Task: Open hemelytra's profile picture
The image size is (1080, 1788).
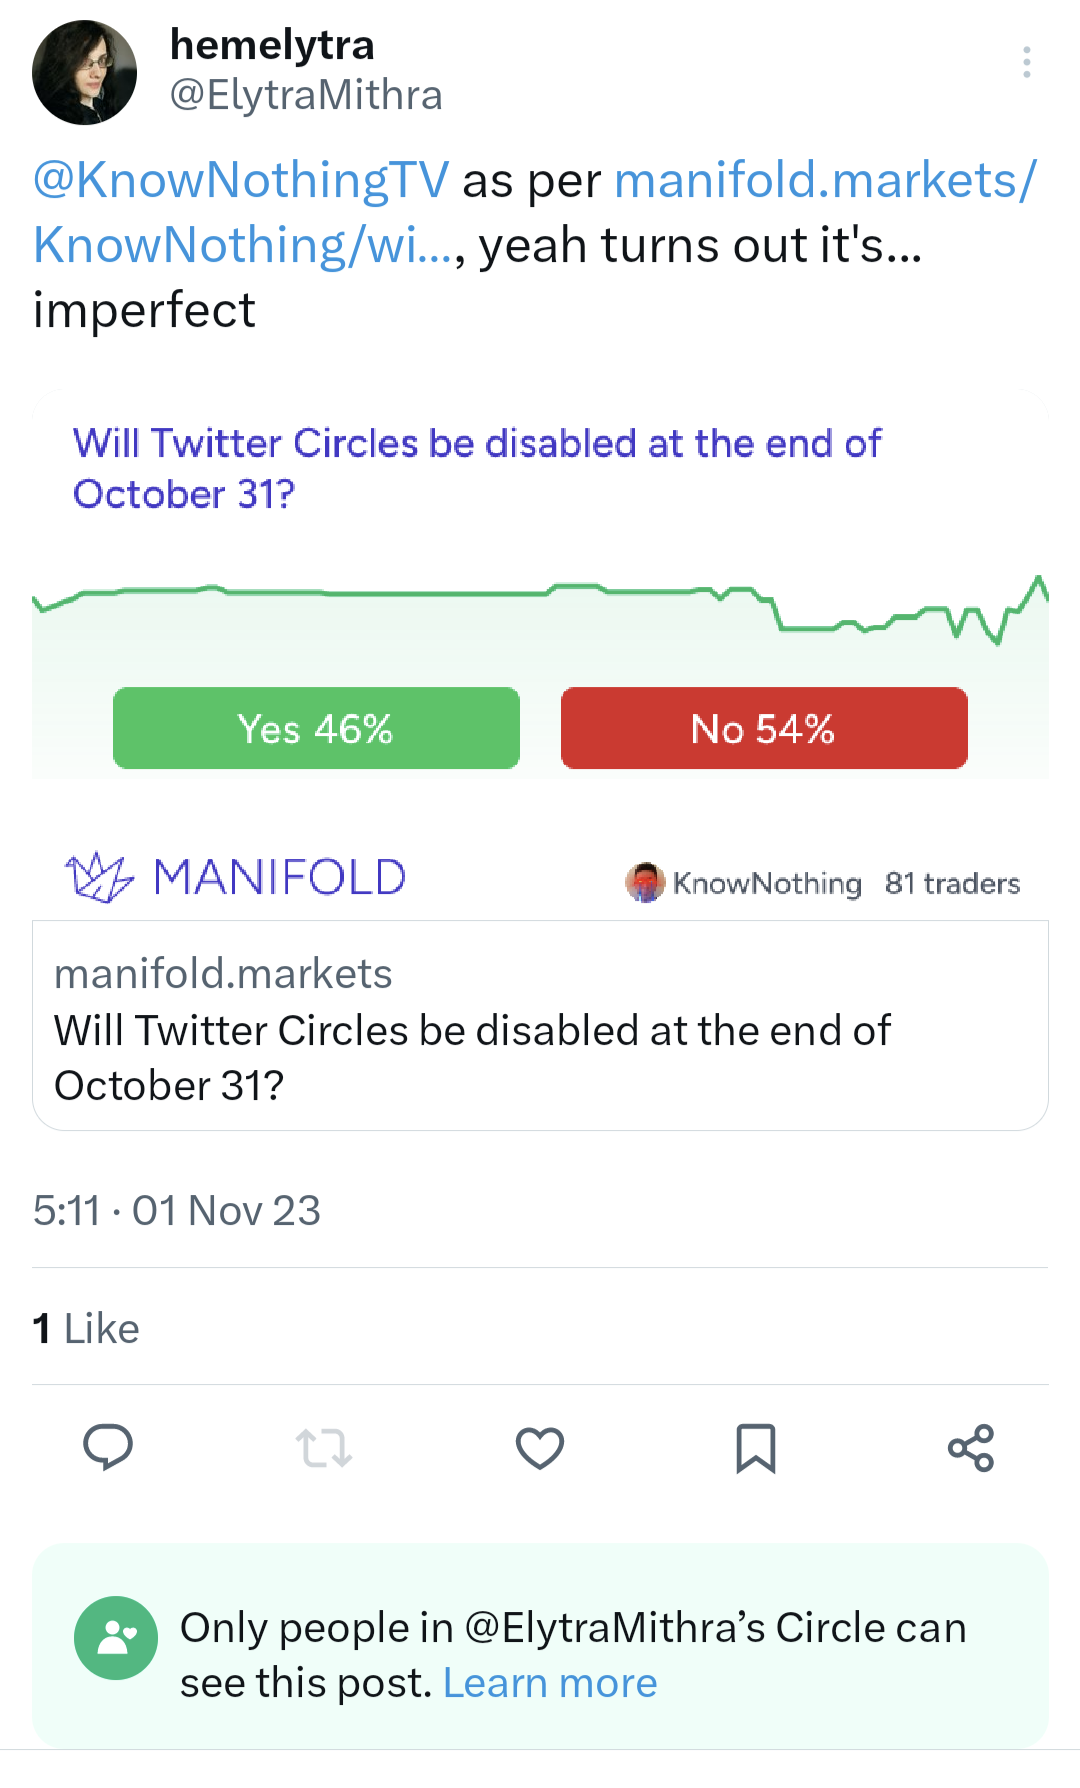Action: (x=84, y=72)
